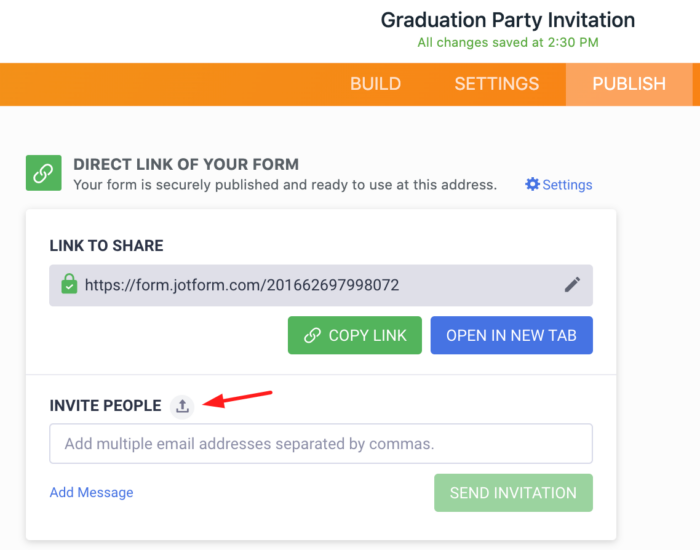Screen dimensions: 700x550
Task: Click the Add Message link
Action: point(91,492)
